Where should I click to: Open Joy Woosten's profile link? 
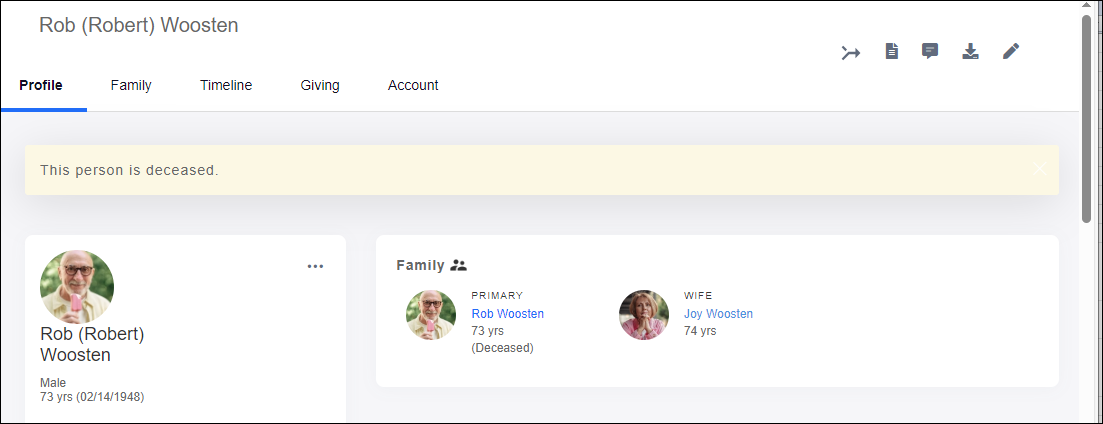718,314
